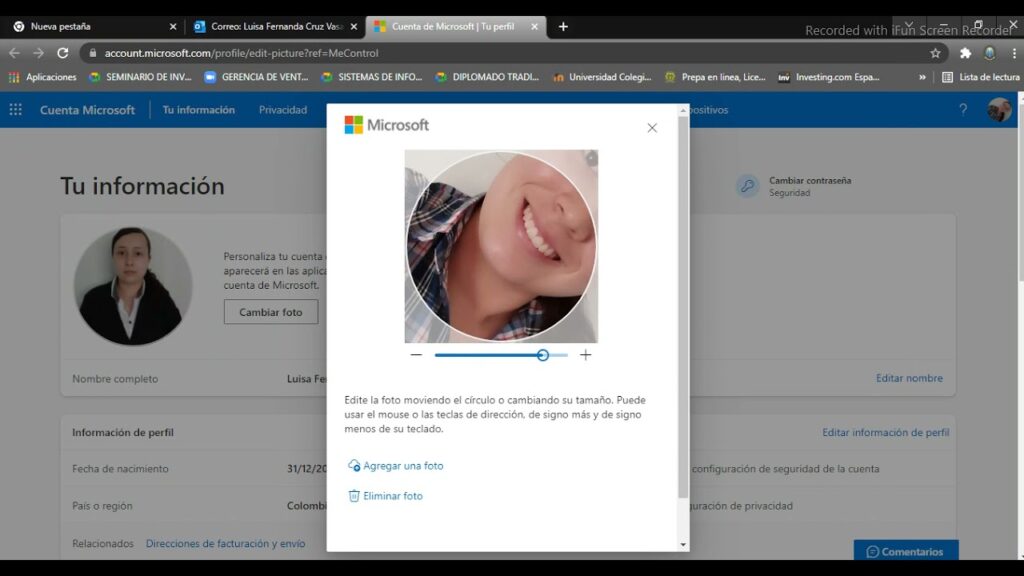
Task: Click the browser back arrow
Action: 14,53
